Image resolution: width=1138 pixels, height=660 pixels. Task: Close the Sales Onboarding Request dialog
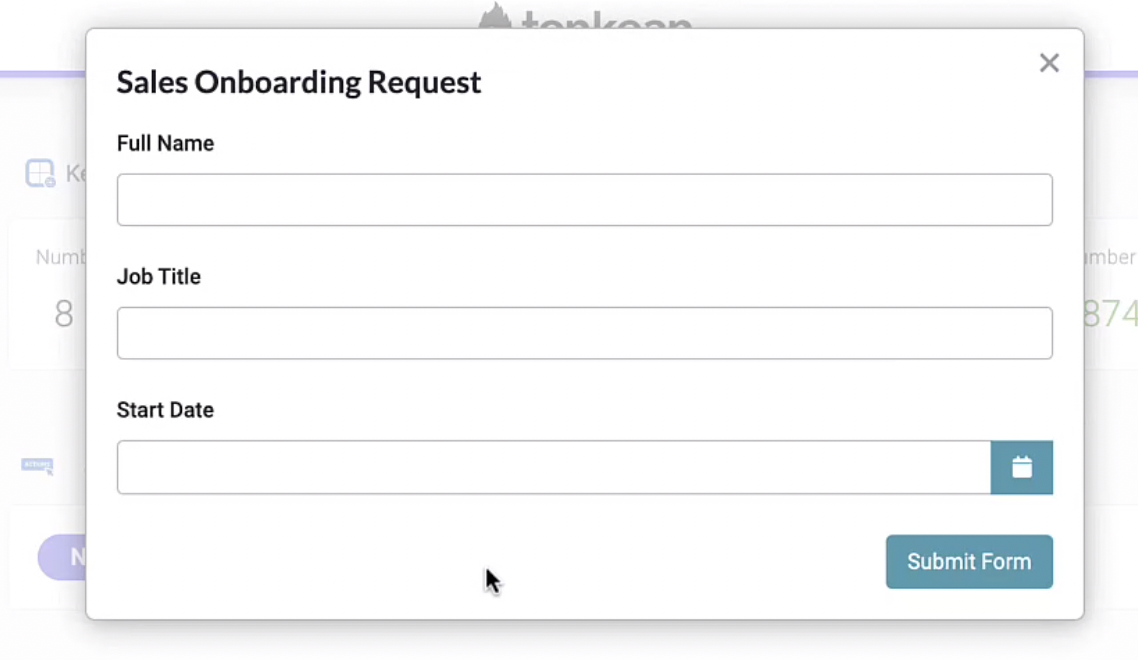[1049, 63]
